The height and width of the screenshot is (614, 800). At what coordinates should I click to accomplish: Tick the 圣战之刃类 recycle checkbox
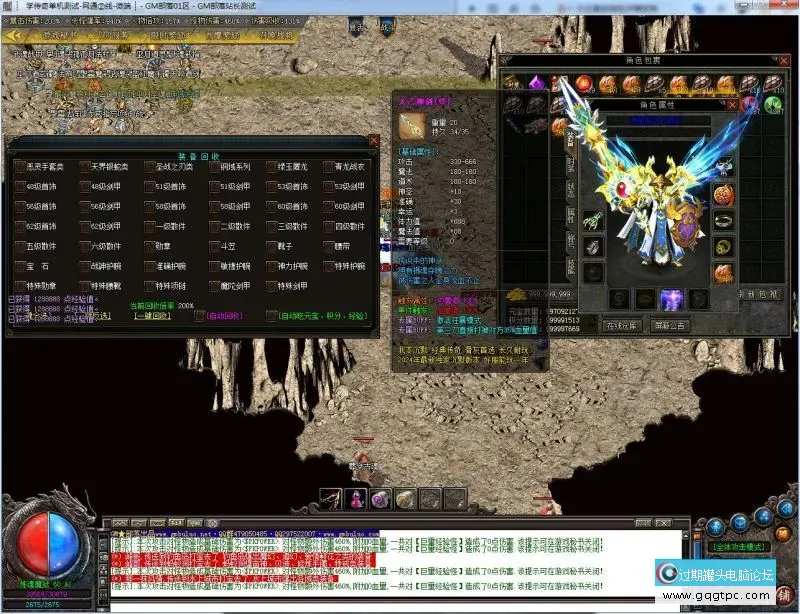149,166
